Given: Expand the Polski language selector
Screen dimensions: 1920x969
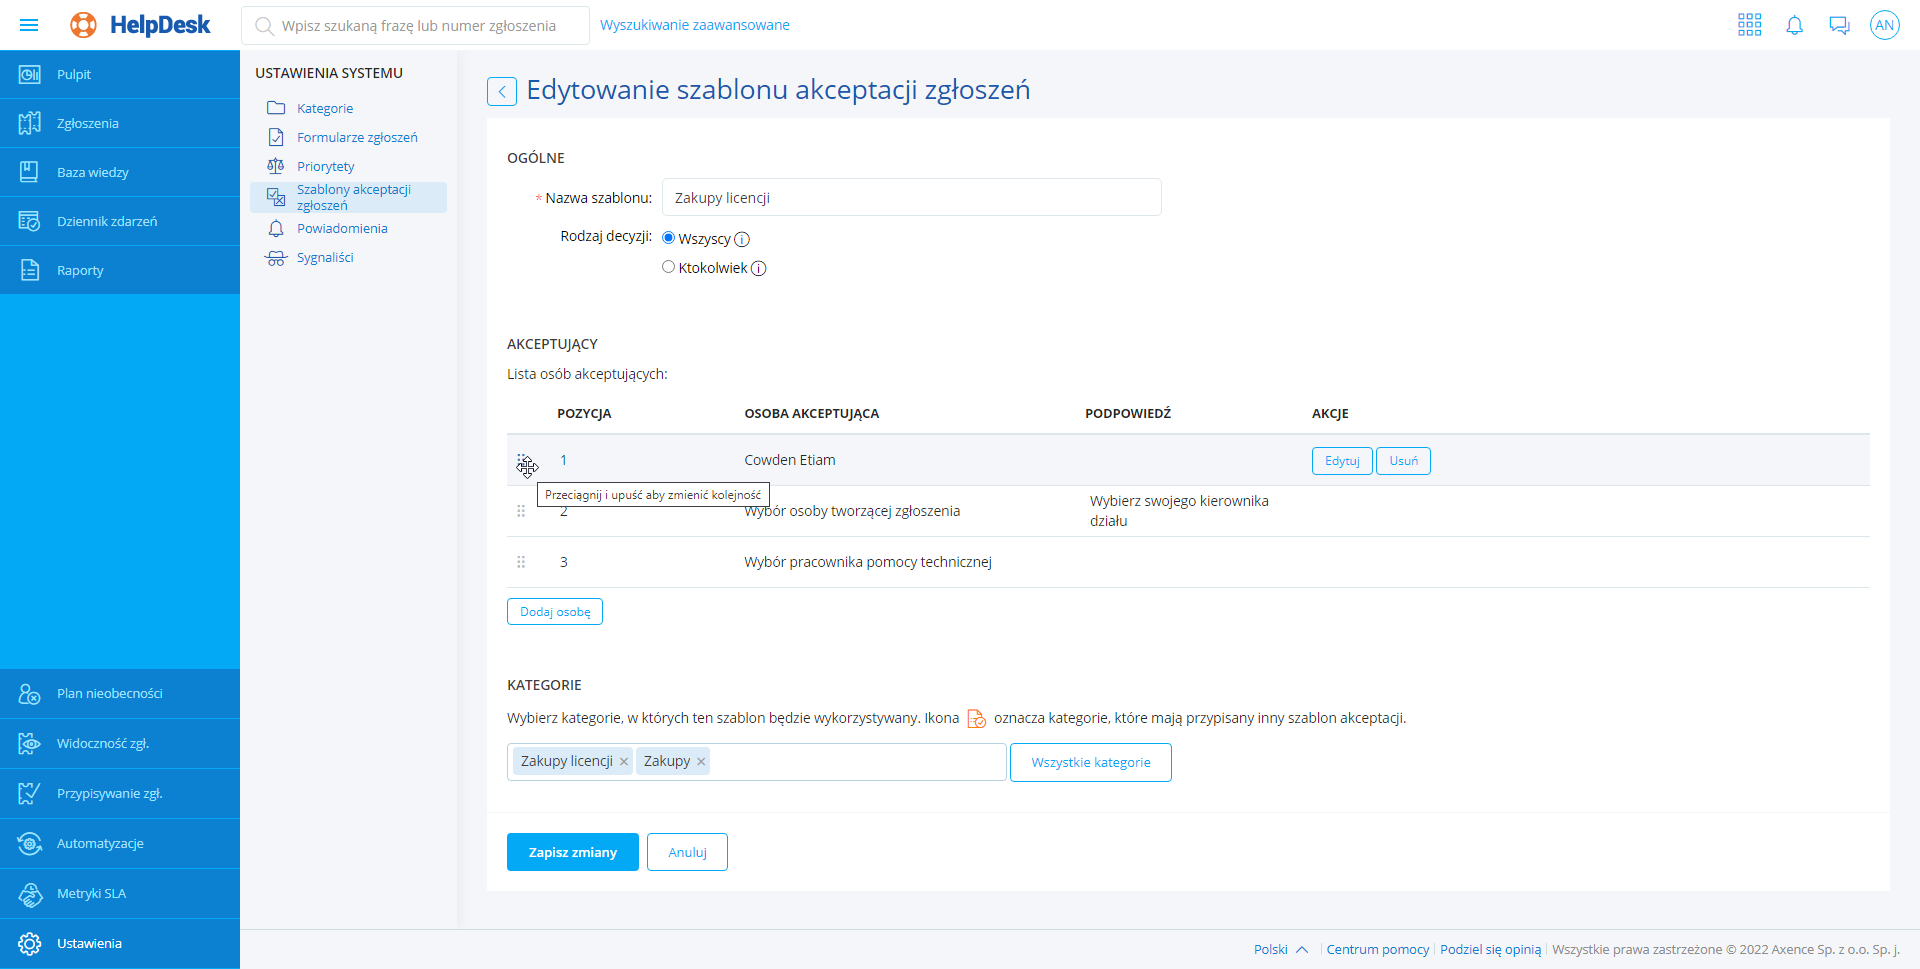Looking at the screenshot, I should (1280, 949).
